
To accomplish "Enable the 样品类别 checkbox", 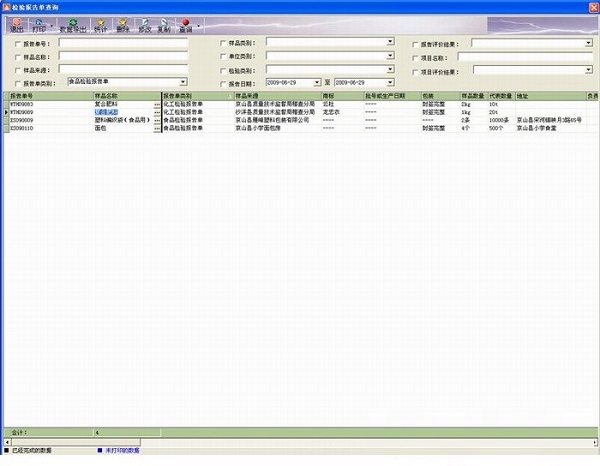I will pos(223,43).
